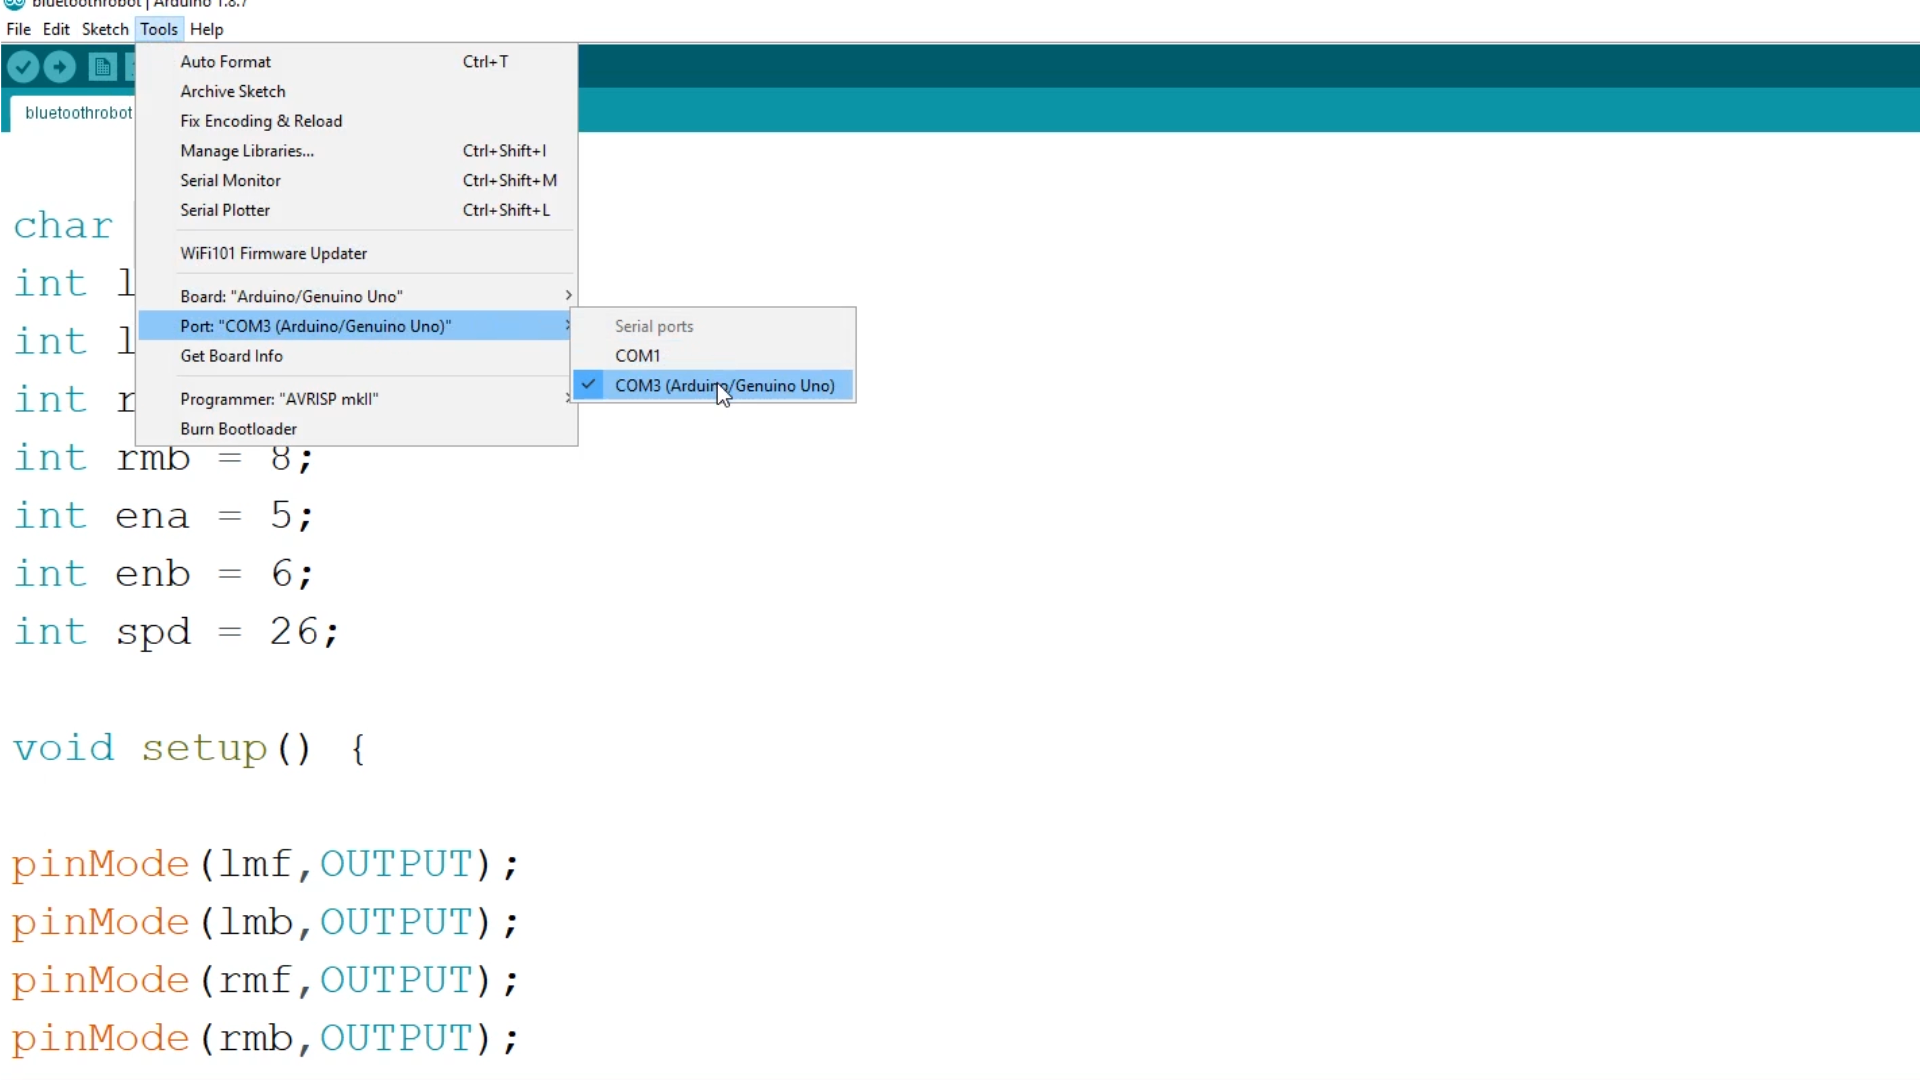Click the Upload arrow toolbar button
The height and width of the screenshot is (1080, 1920).
60,67
